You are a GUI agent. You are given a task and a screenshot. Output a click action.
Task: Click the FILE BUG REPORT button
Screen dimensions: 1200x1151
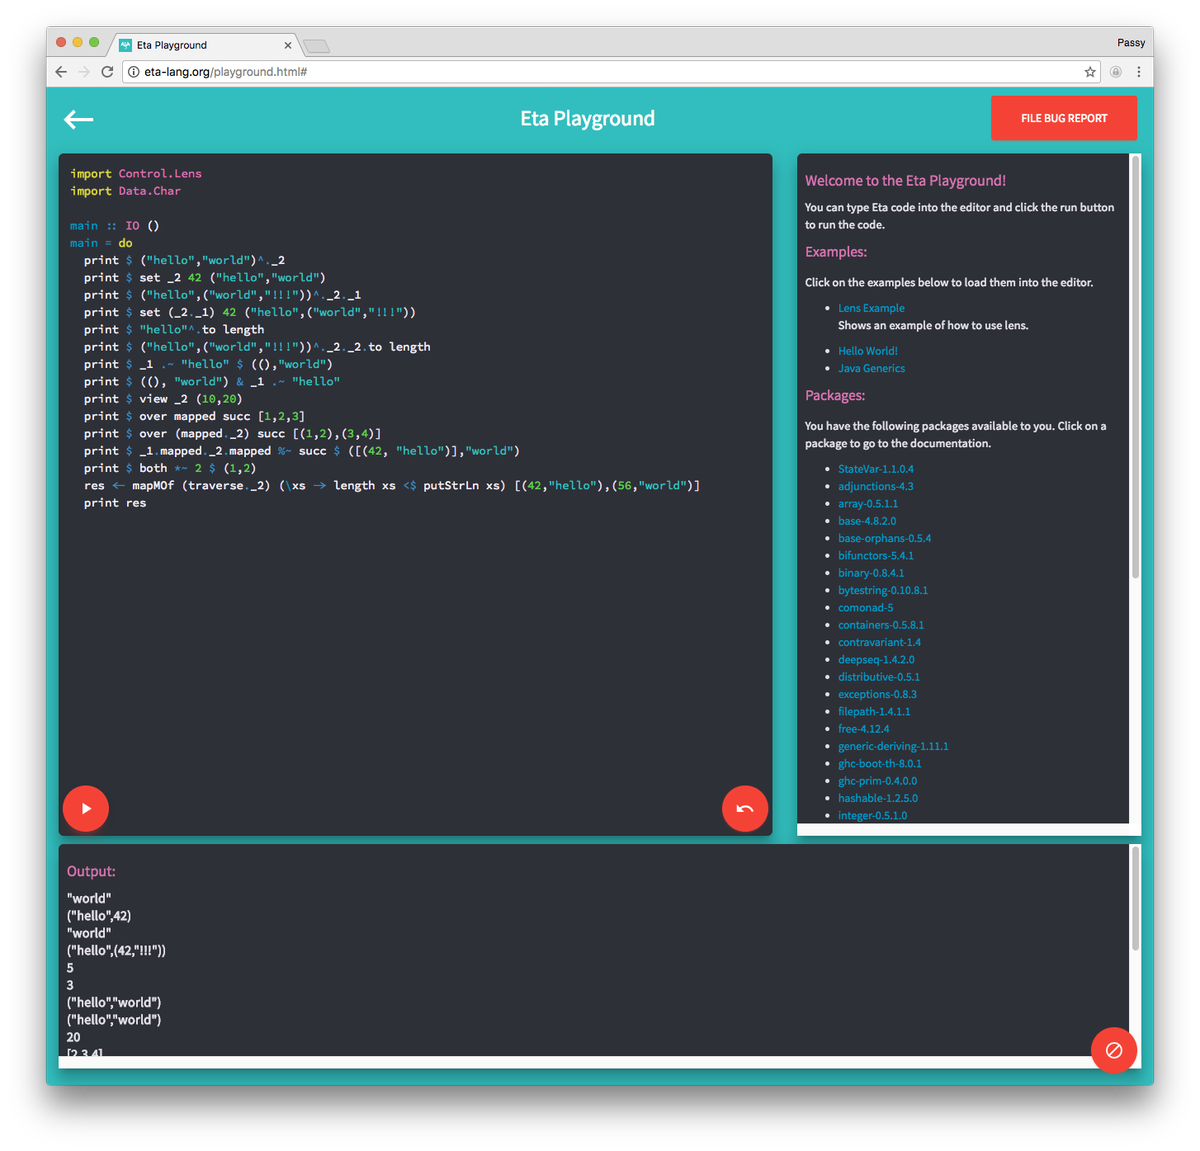[x=1064, y=118]
